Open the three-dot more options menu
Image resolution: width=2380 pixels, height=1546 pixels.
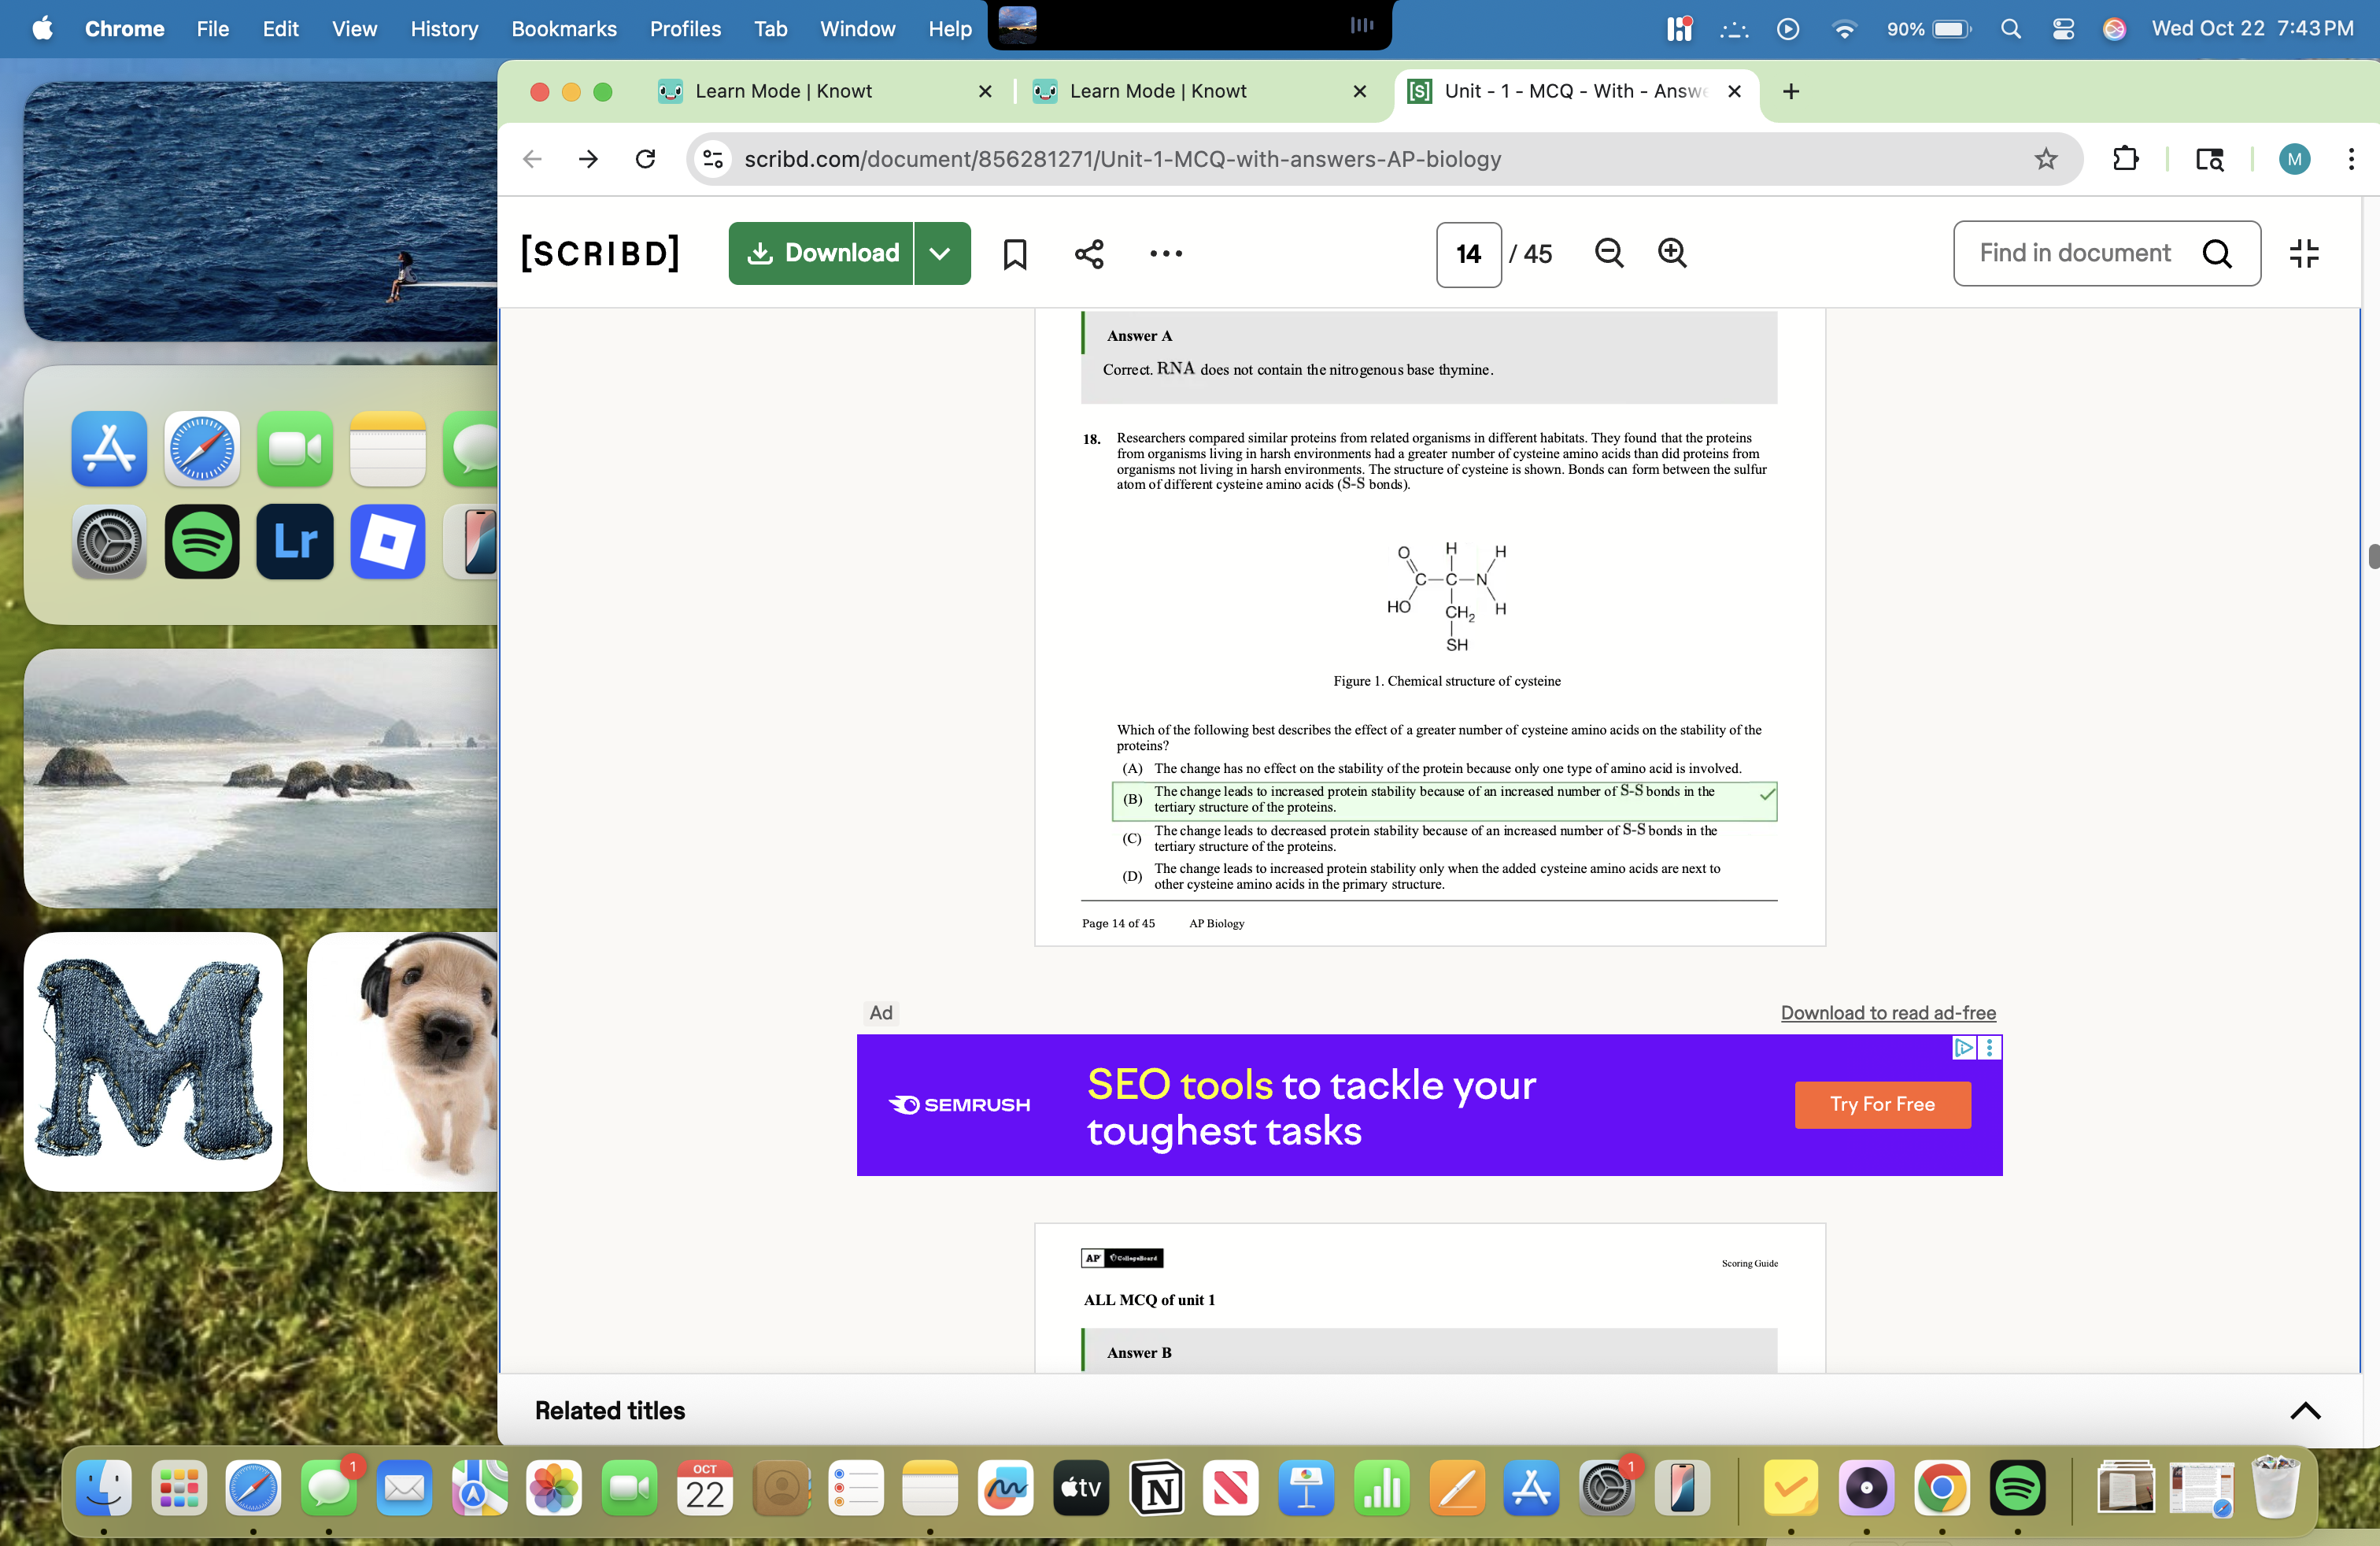click(1165, 254)
